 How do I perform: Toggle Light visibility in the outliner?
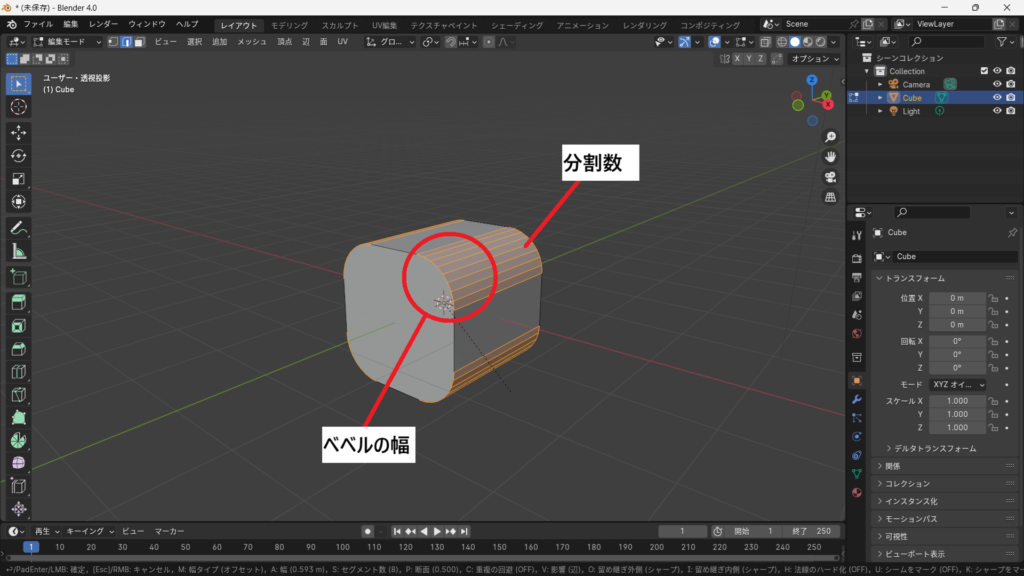click(997, 111)
